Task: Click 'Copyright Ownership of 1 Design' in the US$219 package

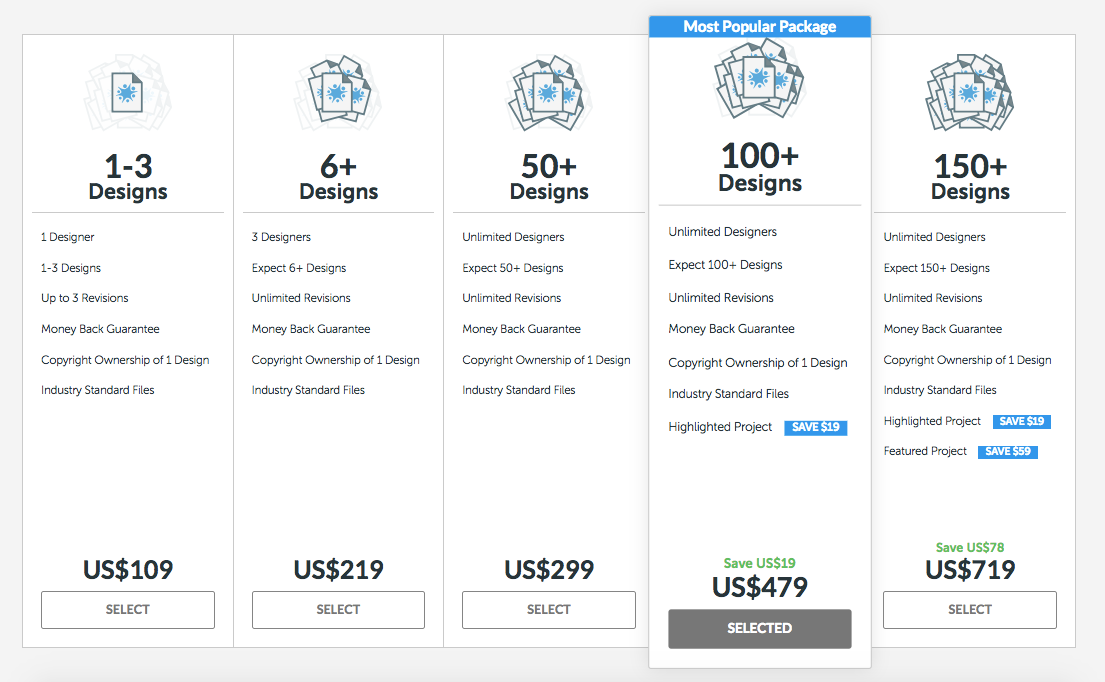Action: click(335, 360)
